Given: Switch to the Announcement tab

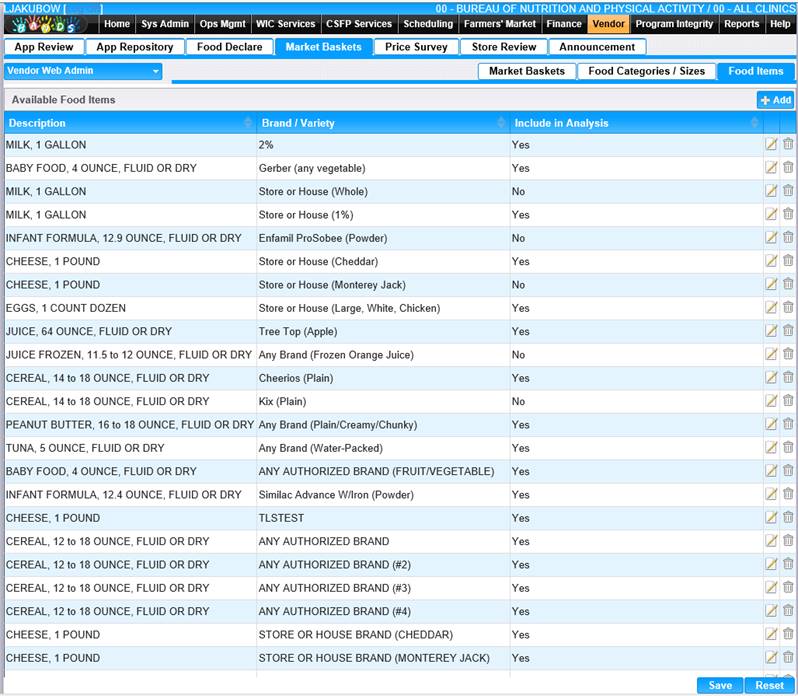Looking at the screenshot, I should pyautogui.click(x=597, y=47).
